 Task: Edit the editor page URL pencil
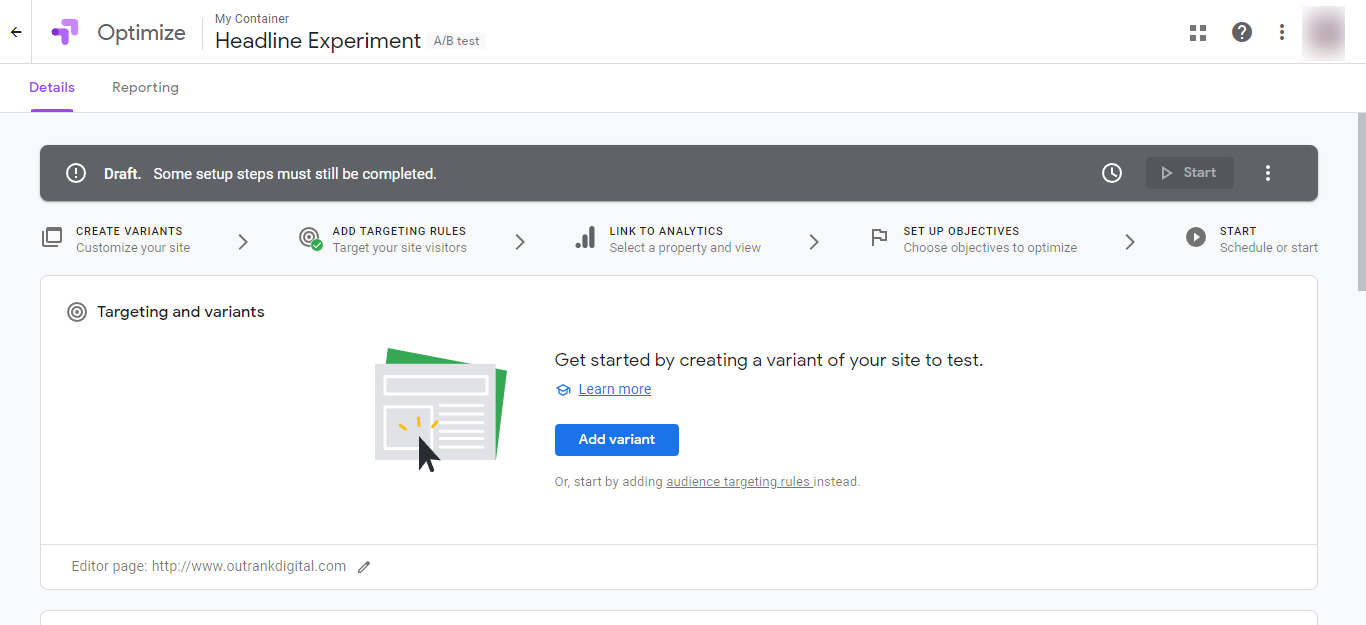click(x=364, y=567)
